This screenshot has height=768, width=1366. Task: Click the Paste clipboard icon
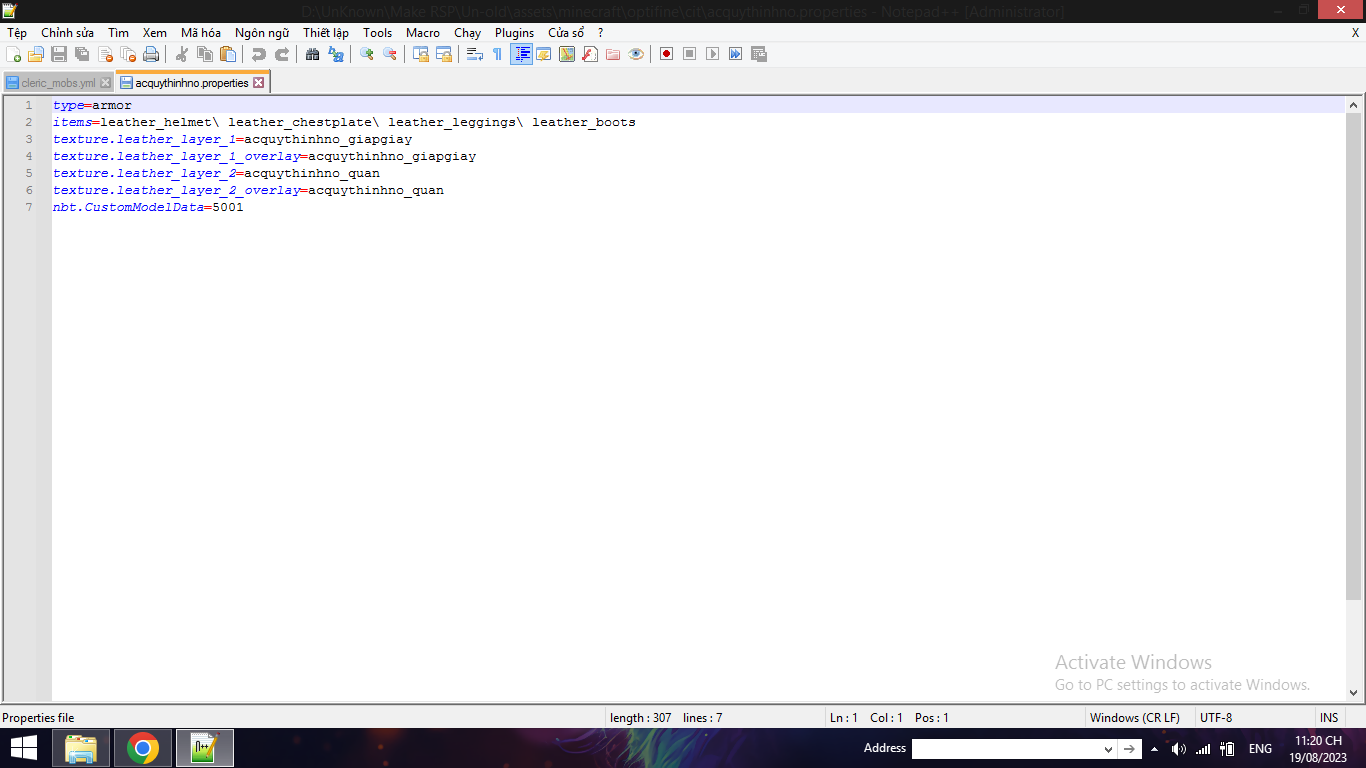pyautogui.click(x=228, y=54)
